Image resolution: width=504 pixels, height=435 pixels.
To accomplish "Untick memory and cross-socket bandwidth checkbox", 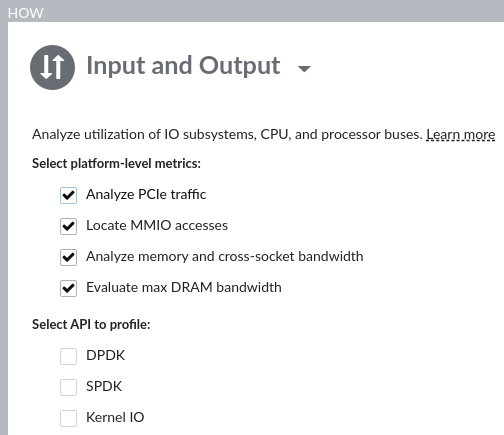I will tap(68, 257).
